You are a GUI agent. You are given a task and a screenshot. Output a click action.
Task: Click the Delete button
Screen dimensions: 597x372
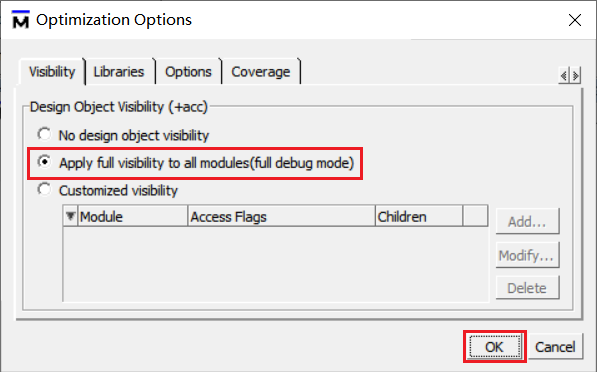pyautogui.click(x=527, y=288)
